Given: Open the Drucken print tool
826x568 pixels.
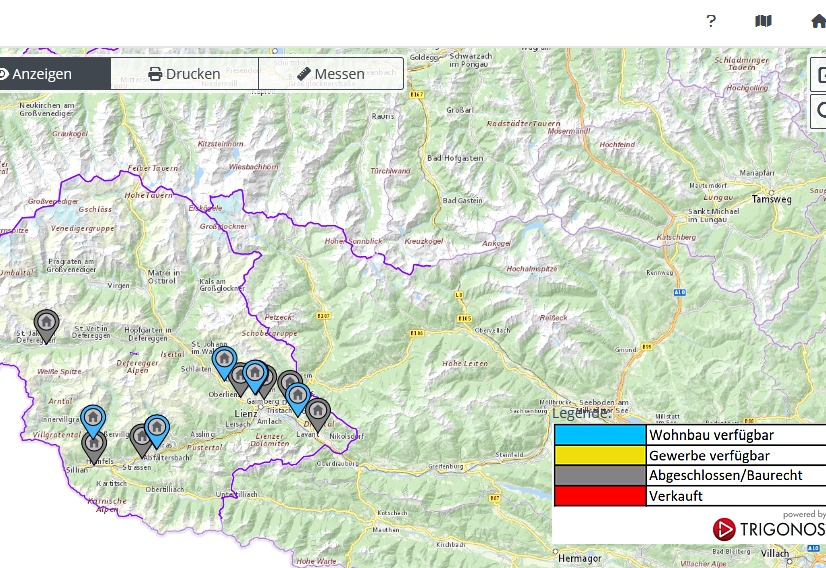Looking at the screenshot, I should (x=184, y=74).
